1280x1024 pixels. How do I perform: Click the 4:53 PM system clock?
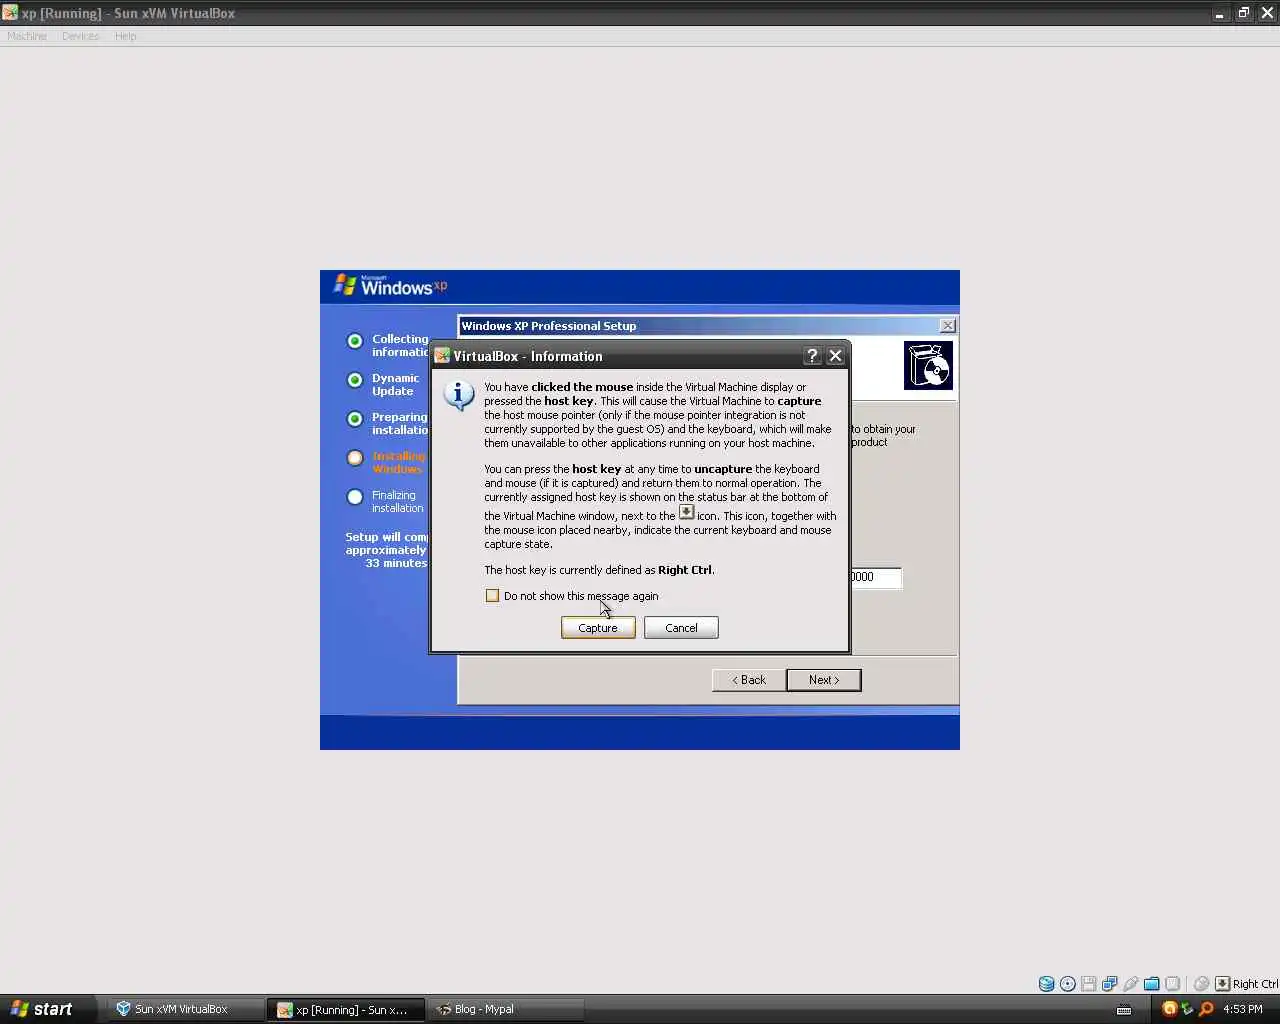(1243, 1009)
